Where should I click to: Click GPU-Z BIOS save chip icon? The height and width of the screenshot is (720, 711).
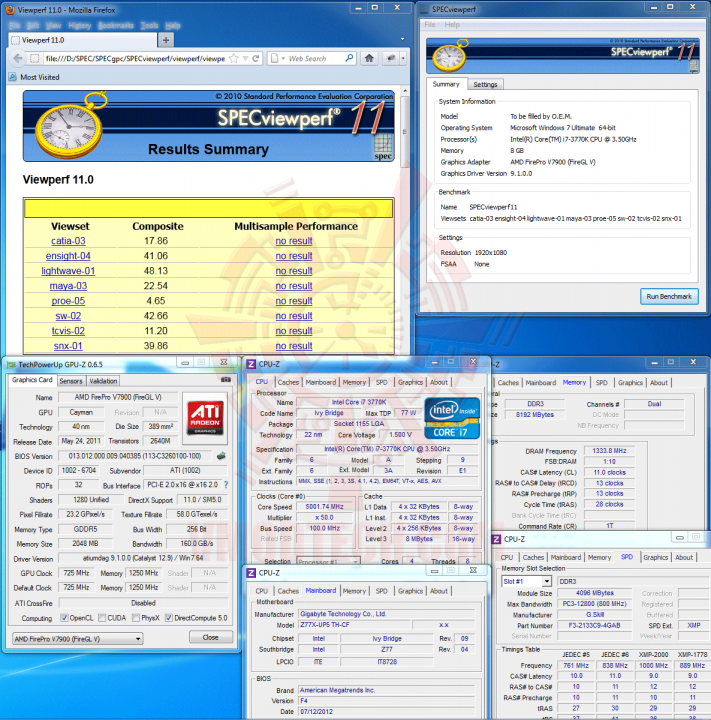click(221, 456)
